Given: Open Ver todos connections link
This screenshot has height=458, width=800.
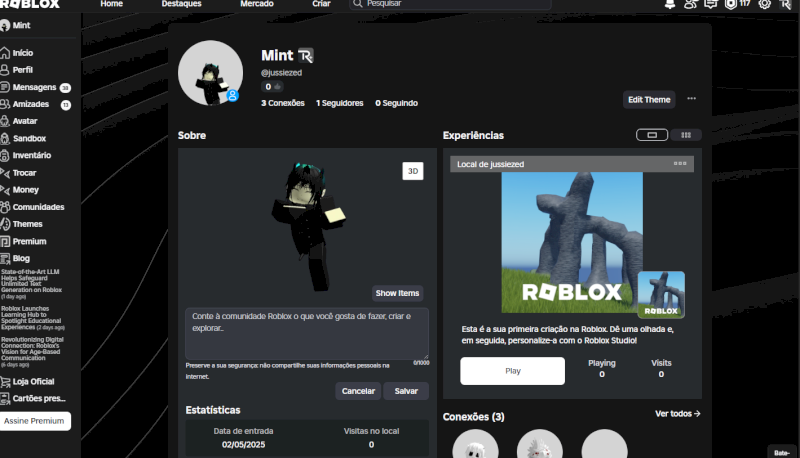Looking at the screenshot, I should click(678, 414).
